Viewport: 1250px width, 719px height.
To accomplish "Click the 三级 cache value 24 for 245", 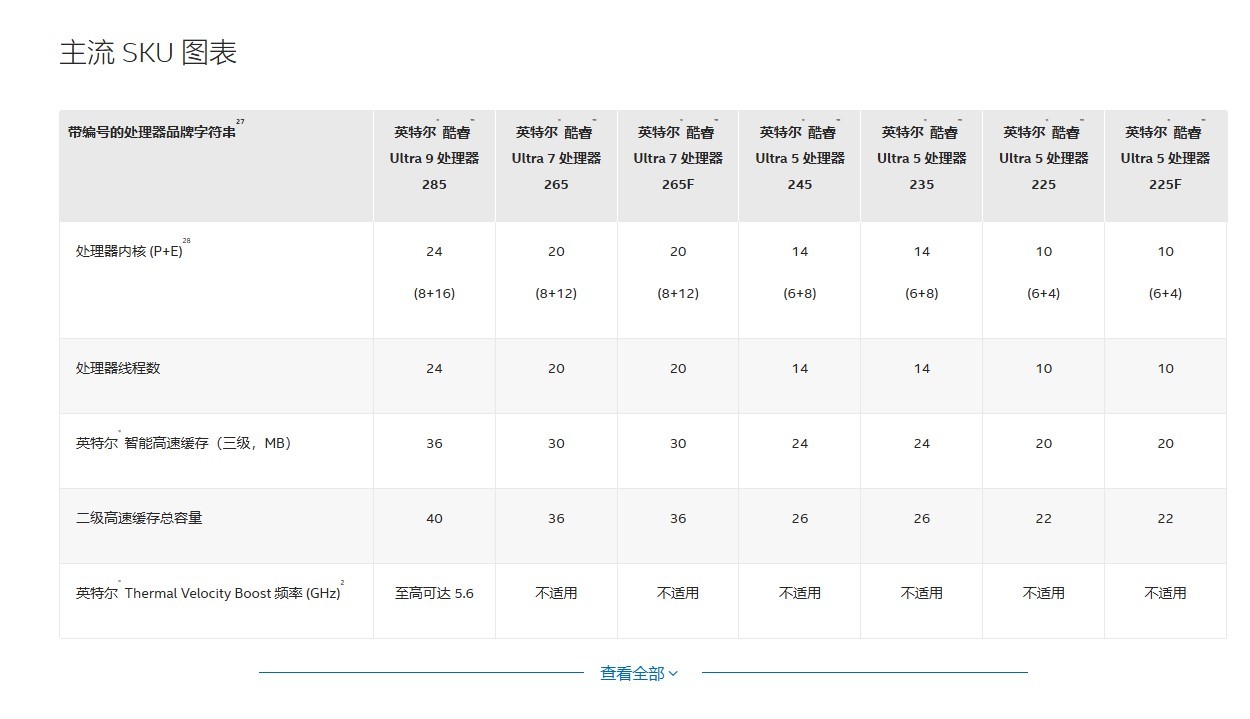I will [800, 443].
